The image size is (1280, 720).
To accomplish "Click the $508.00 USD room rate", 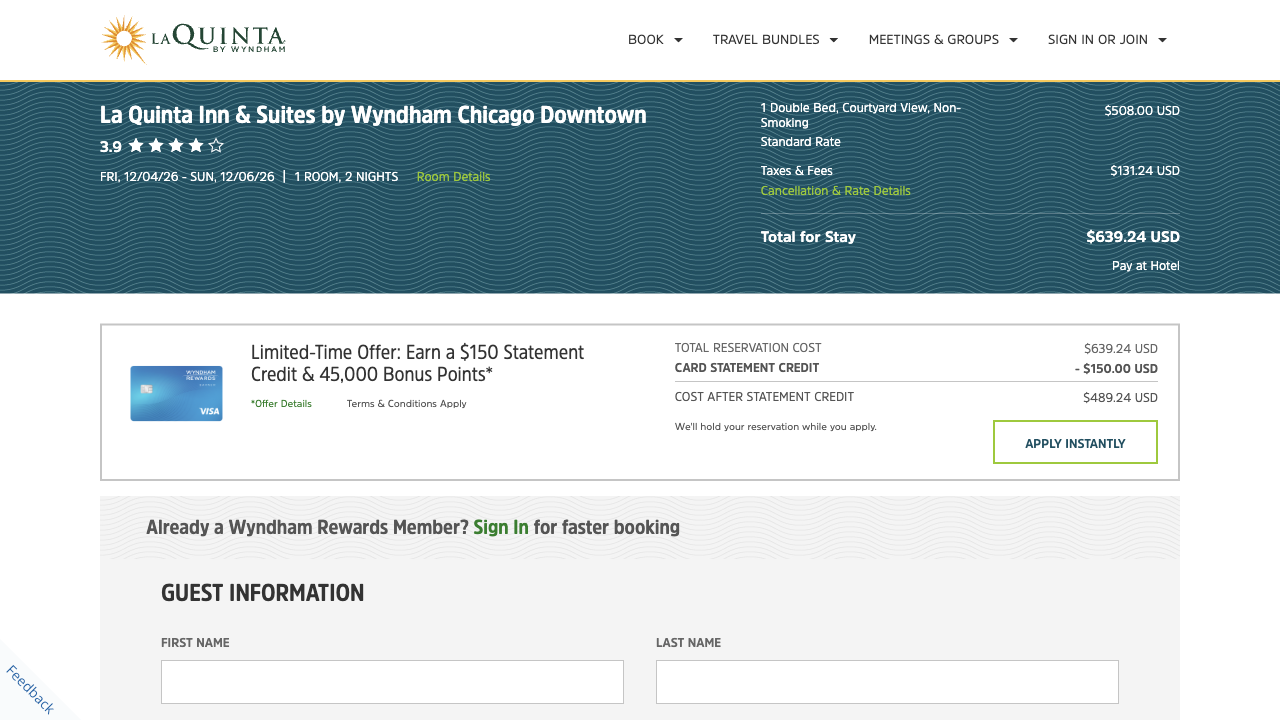I will (x=1142, y=111).
